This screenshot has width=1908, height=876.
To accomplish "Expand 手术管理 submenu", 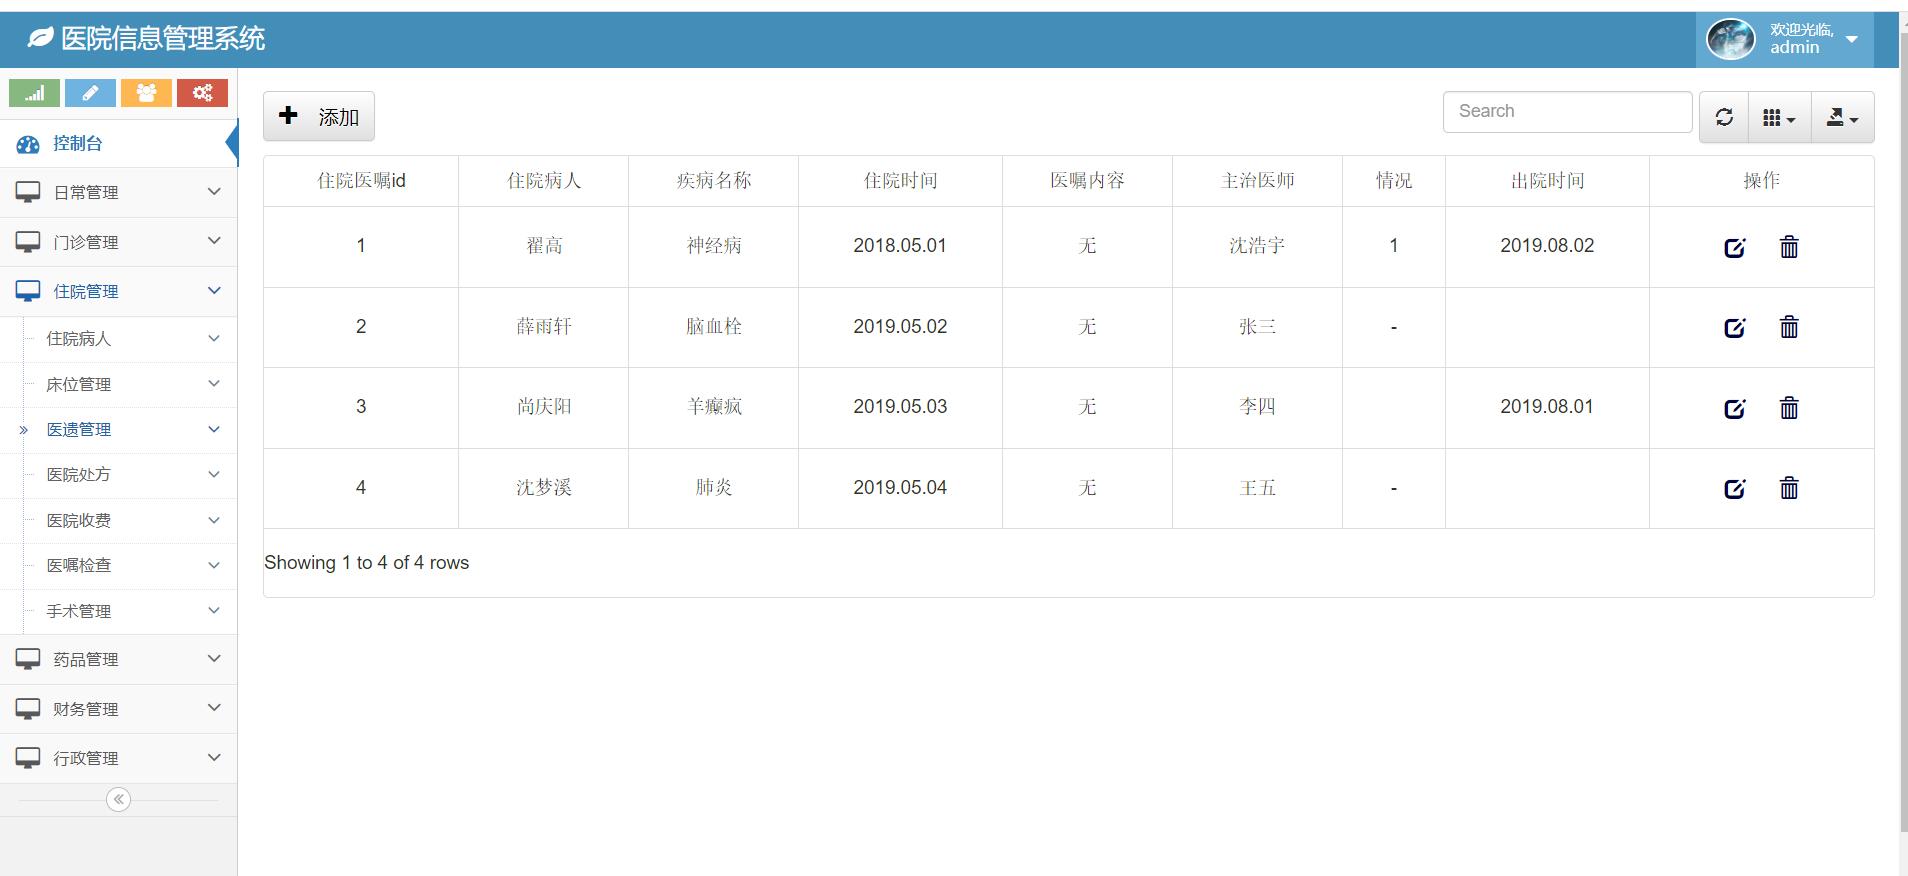I will [x=130, y=611].
